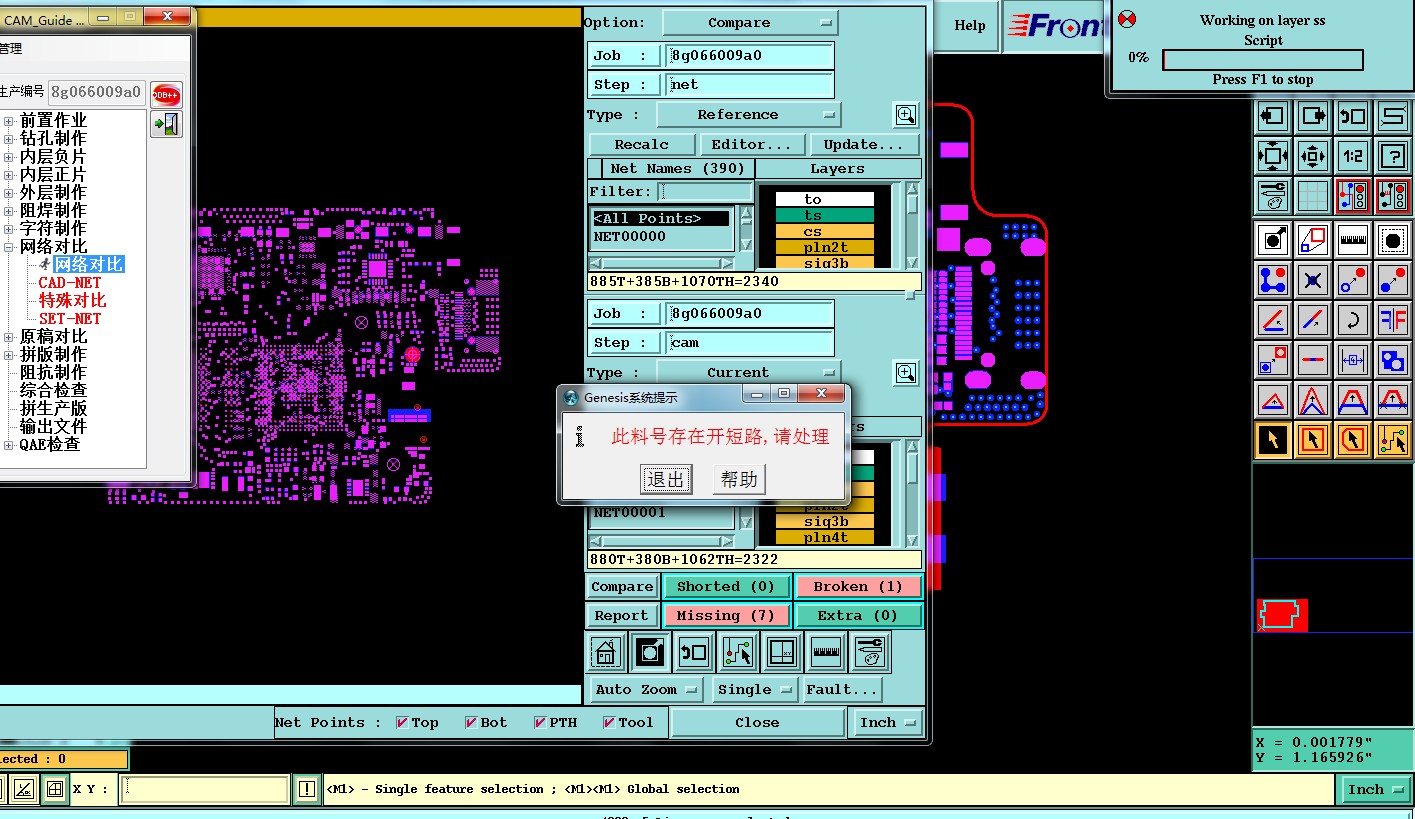Click the XY coordinate grid icon

[782, 653]
